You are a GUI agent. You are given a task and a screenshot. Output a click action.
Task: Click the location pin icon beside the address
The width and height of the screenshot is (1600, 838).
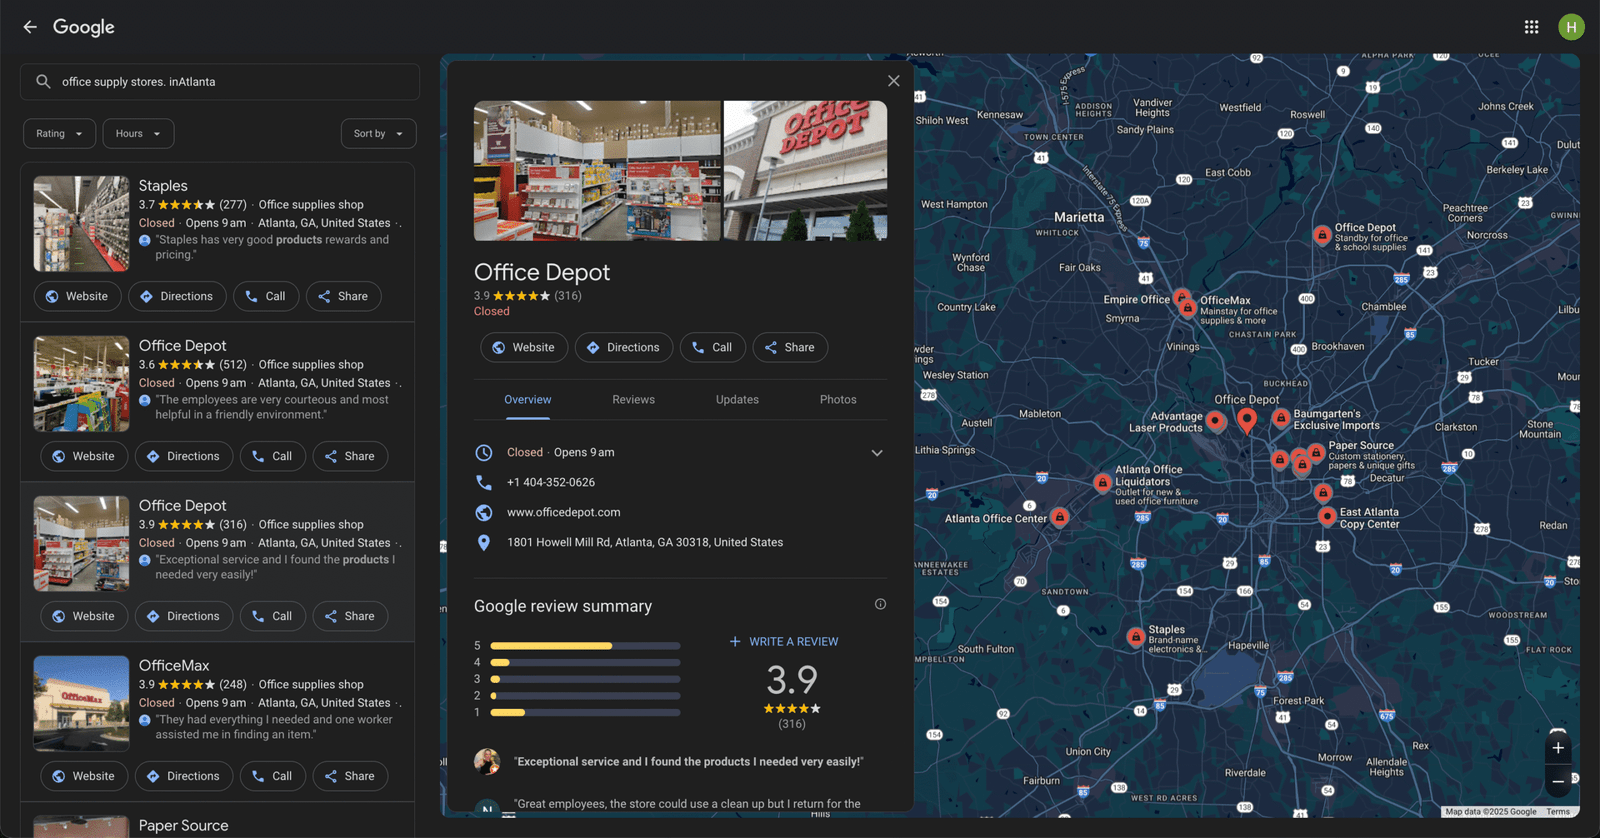point(484,542)
